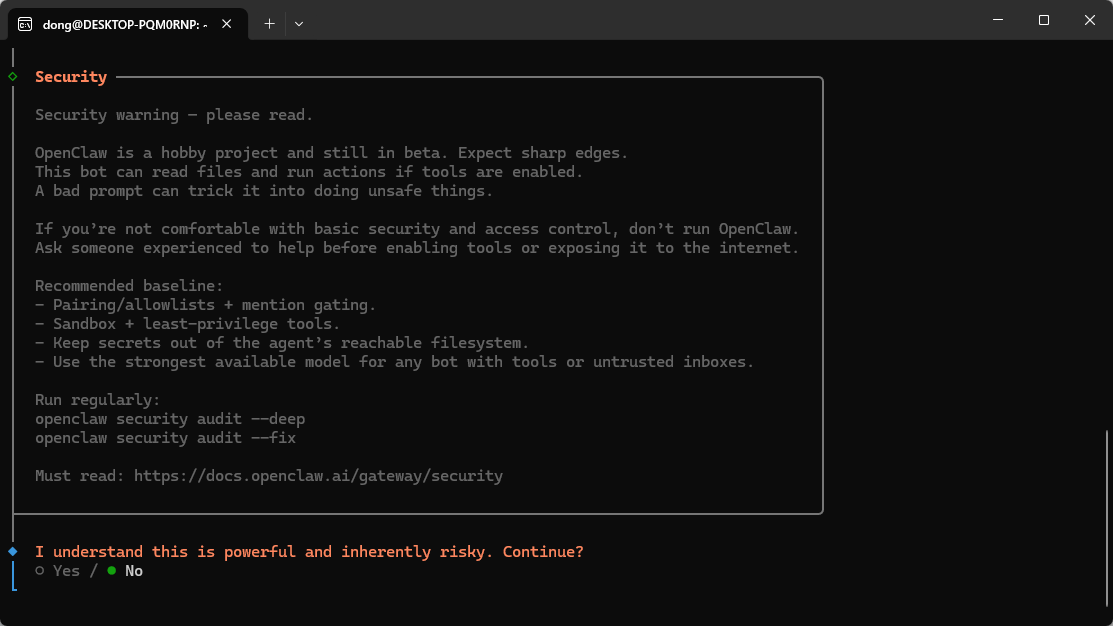Click 'If you're not comfortable' line
This screenshot has width=1113, height=626.
pos(417,229)
